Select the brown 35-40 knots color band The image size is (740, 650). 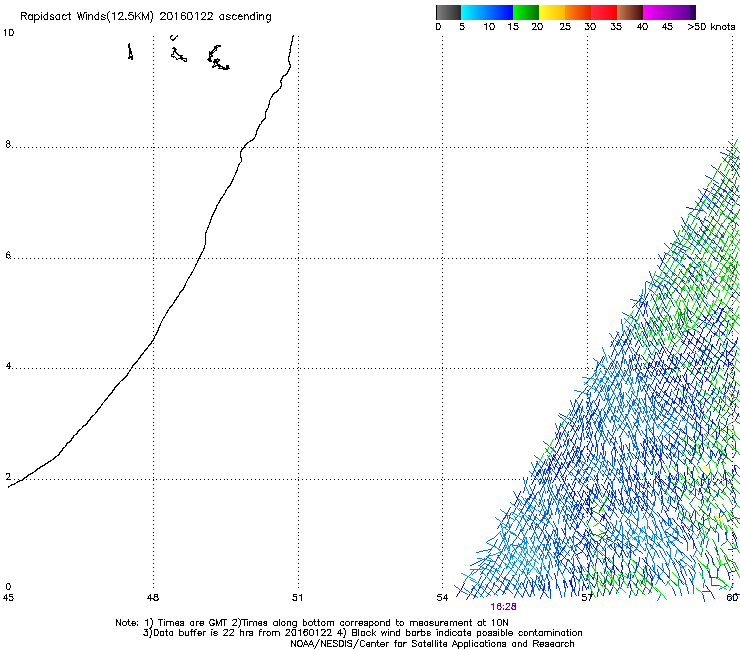click(630, 12)
